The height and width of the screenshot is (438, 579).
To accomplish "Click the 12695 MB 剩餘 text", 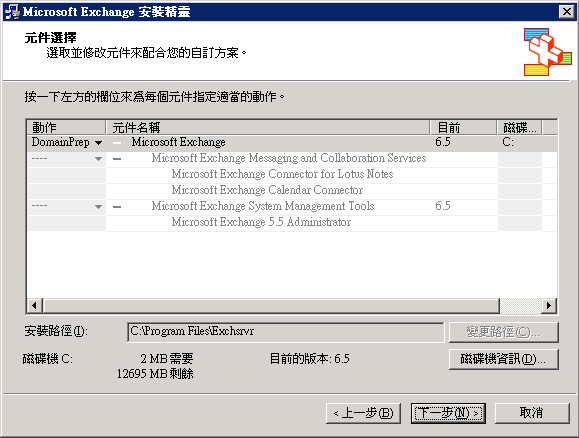I will [x=155, y=374].
